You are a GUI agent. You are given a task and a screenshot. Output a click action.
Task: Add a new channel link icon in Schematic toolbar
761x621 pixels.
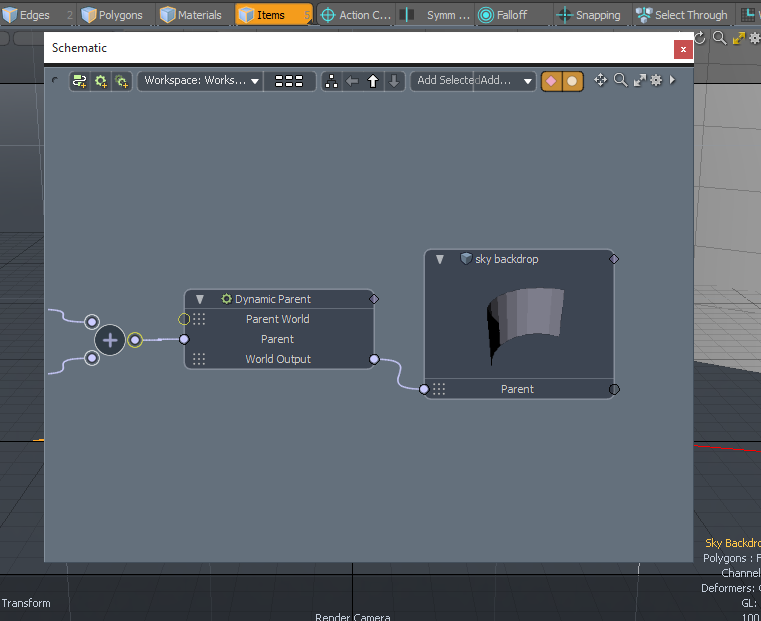point(80,81)
